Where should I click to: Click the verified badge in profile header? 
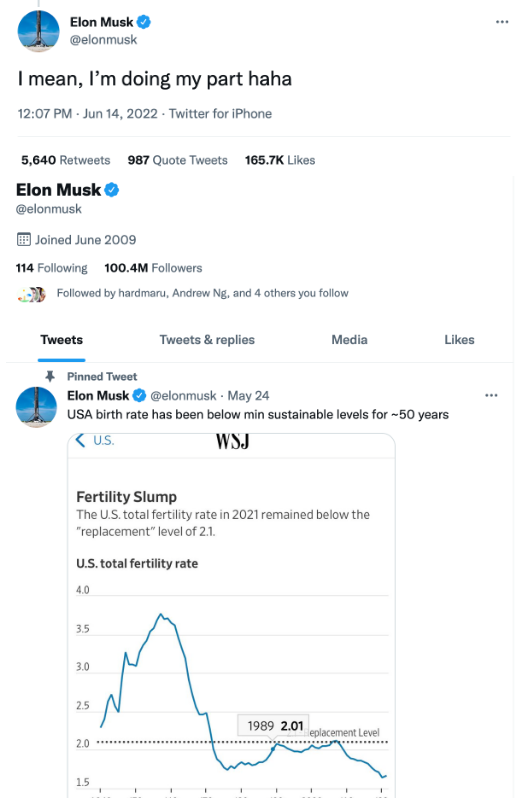click(112, 190)
